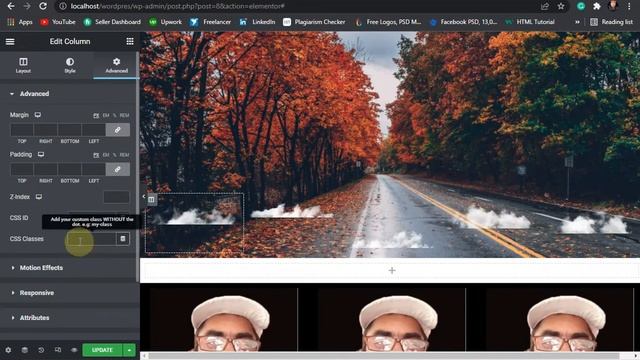This screenshot has height=360, width=640.
Task: Go back in browser
Action: click(11, 6)
